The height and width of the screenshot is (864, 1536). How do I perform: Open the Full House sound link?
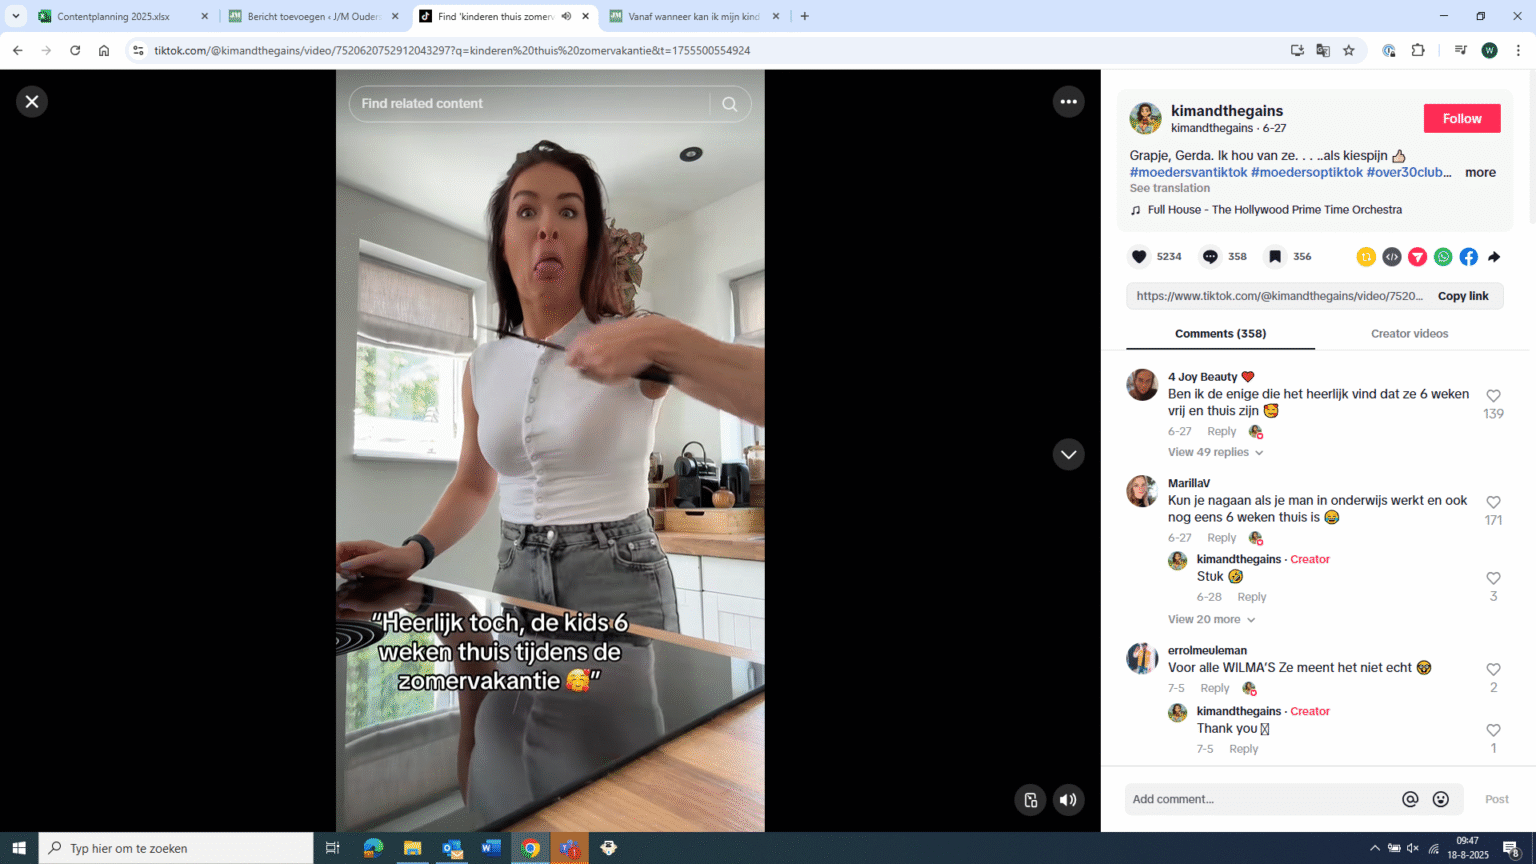click(x=1275, y=210)
